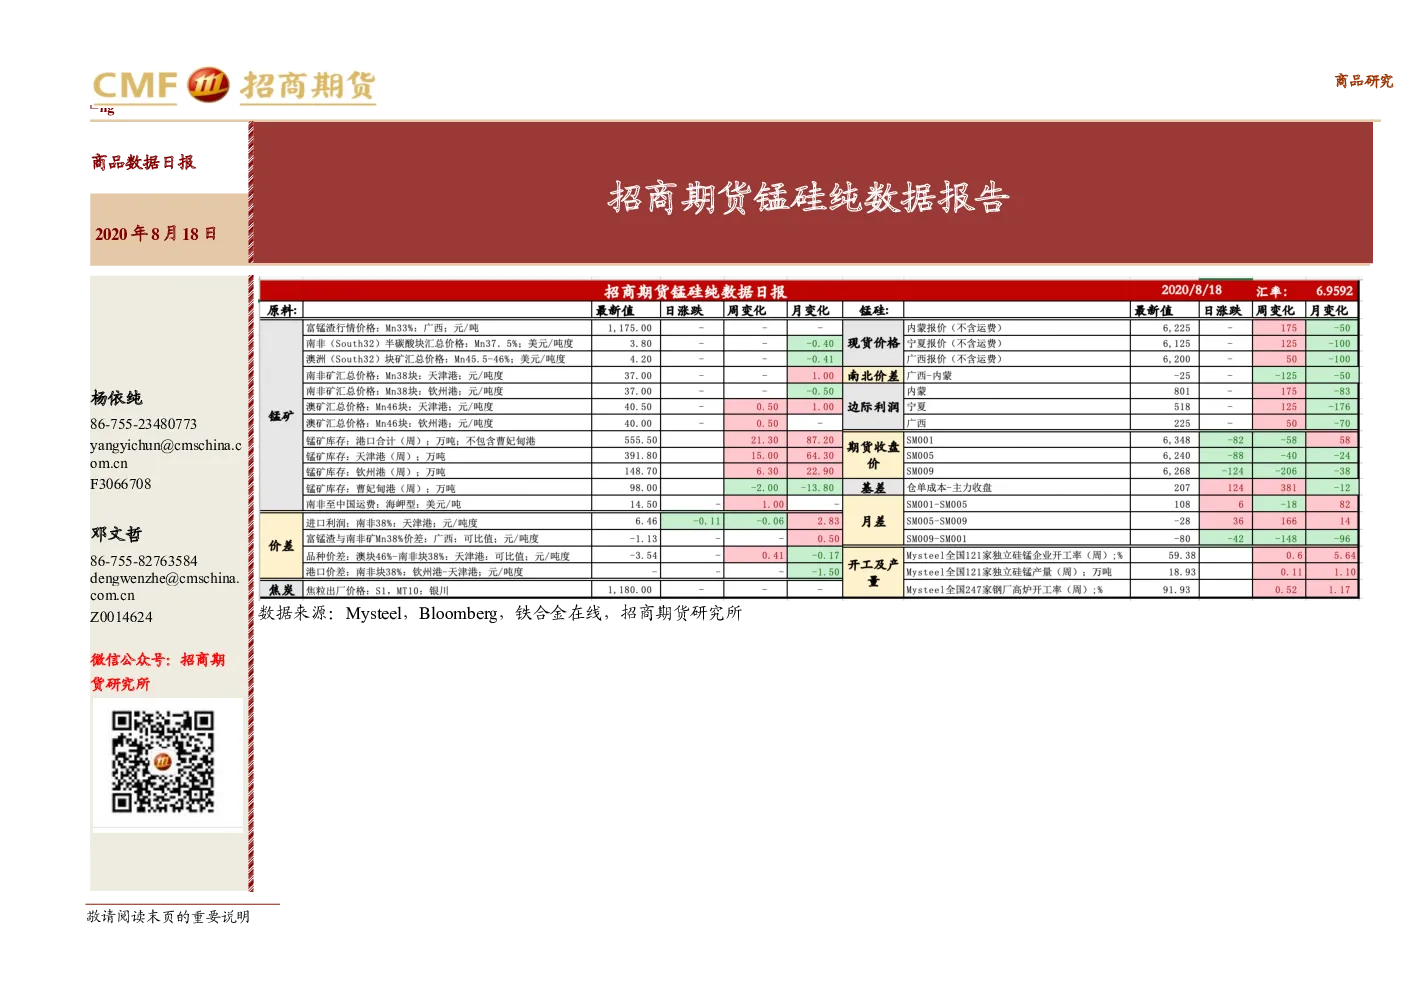The height and width of the screenshot is (992, 1403).
Task: Click the SM005-SM009 spread row label
Action: 936,521
